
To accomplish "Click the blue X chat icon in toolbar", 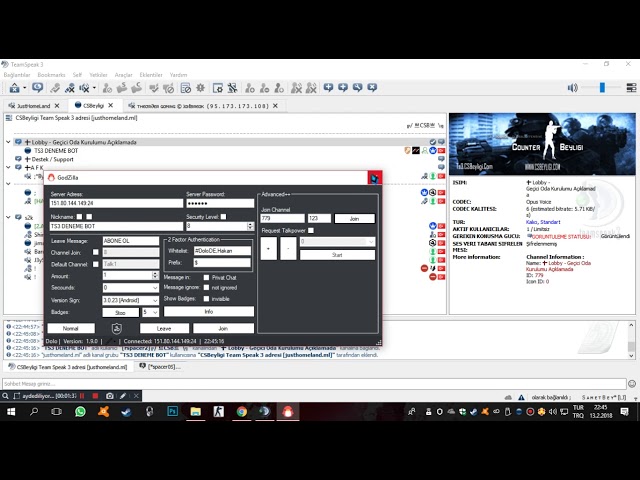I will click(x=372, y=87).
